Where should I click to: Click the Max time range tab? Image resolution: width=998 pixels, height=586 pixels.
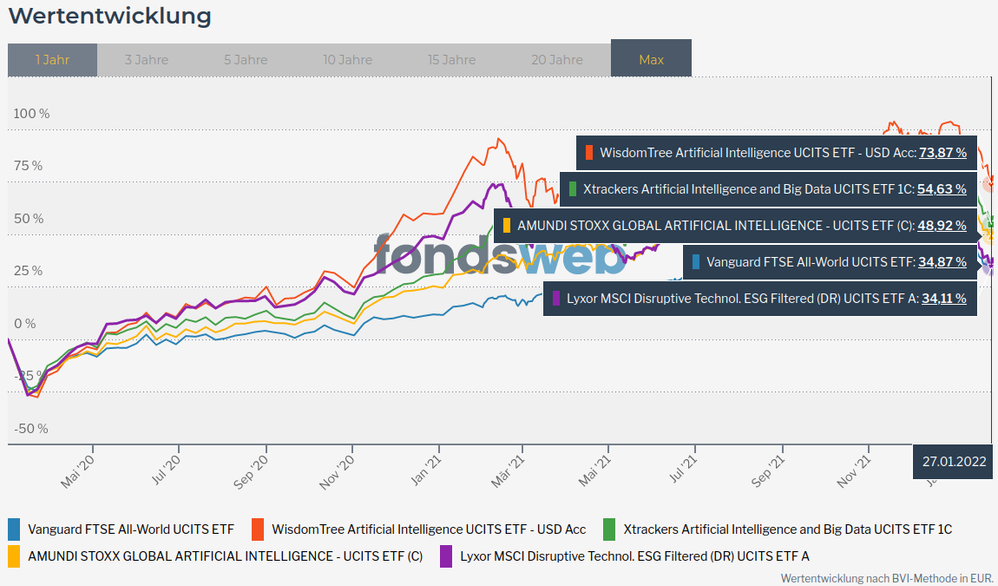tap(651, 60)
